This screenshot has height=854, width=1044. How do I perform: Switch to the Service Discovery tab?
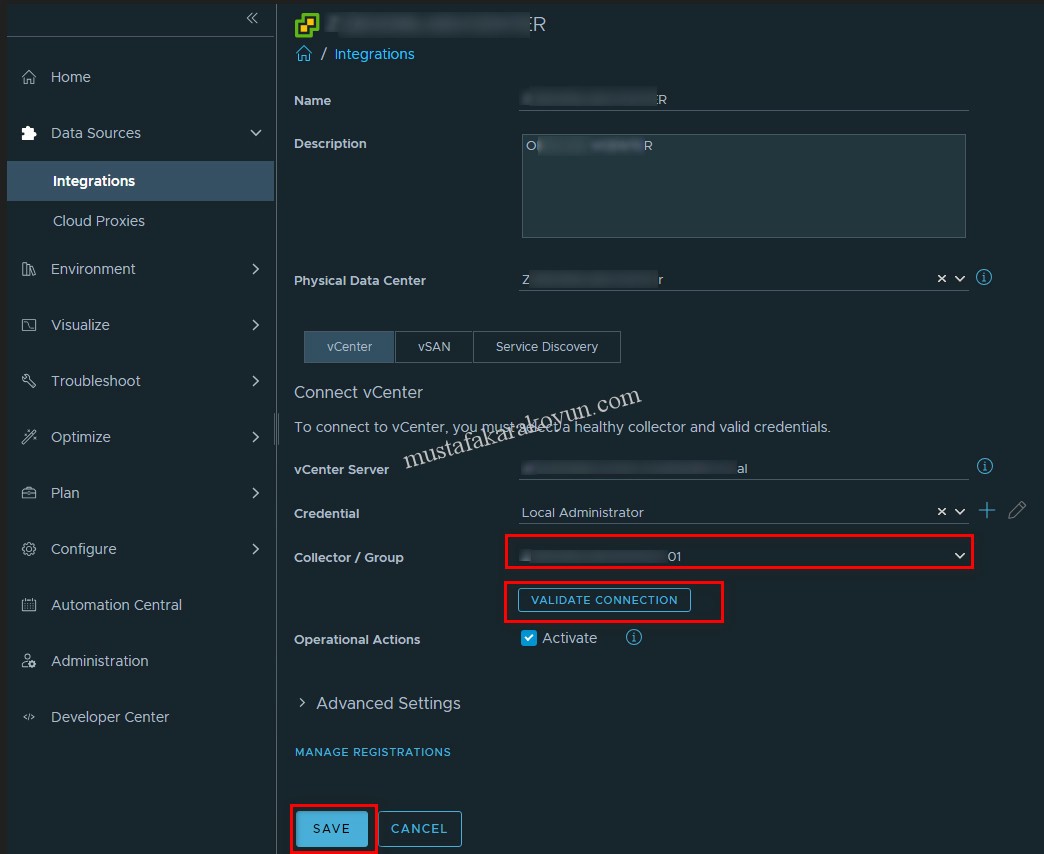pyautogui.click(x=546, y=347)
